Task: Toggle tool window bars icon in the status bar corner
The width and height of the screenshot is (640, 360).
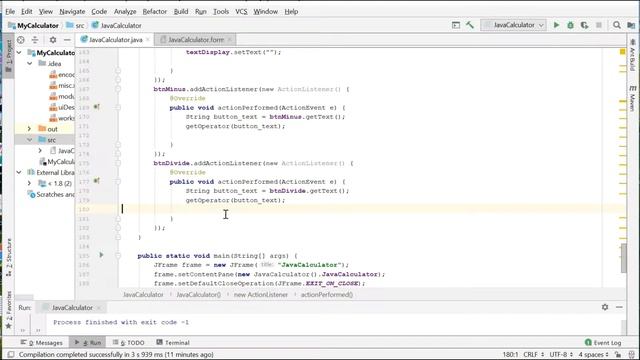Action: [x=11, y=354]
